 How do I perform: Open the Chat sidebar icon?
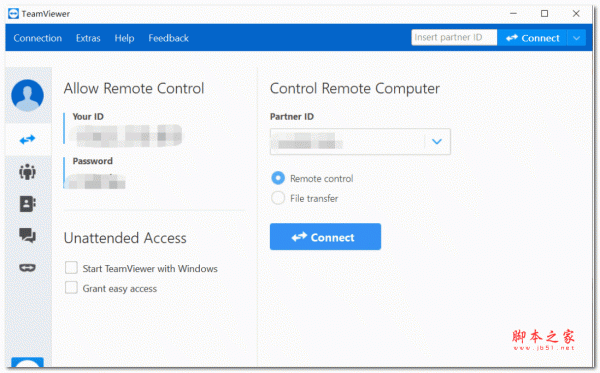coord(28,235)
